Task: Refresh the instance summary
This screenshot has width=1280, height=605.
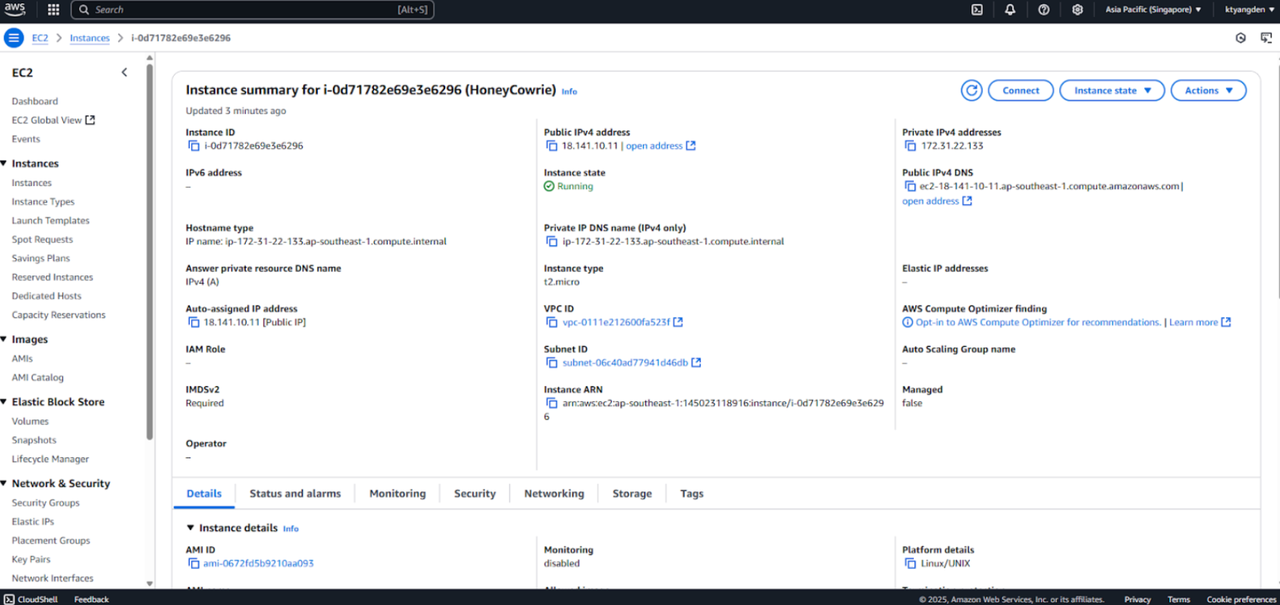Action: coord(971,90)
